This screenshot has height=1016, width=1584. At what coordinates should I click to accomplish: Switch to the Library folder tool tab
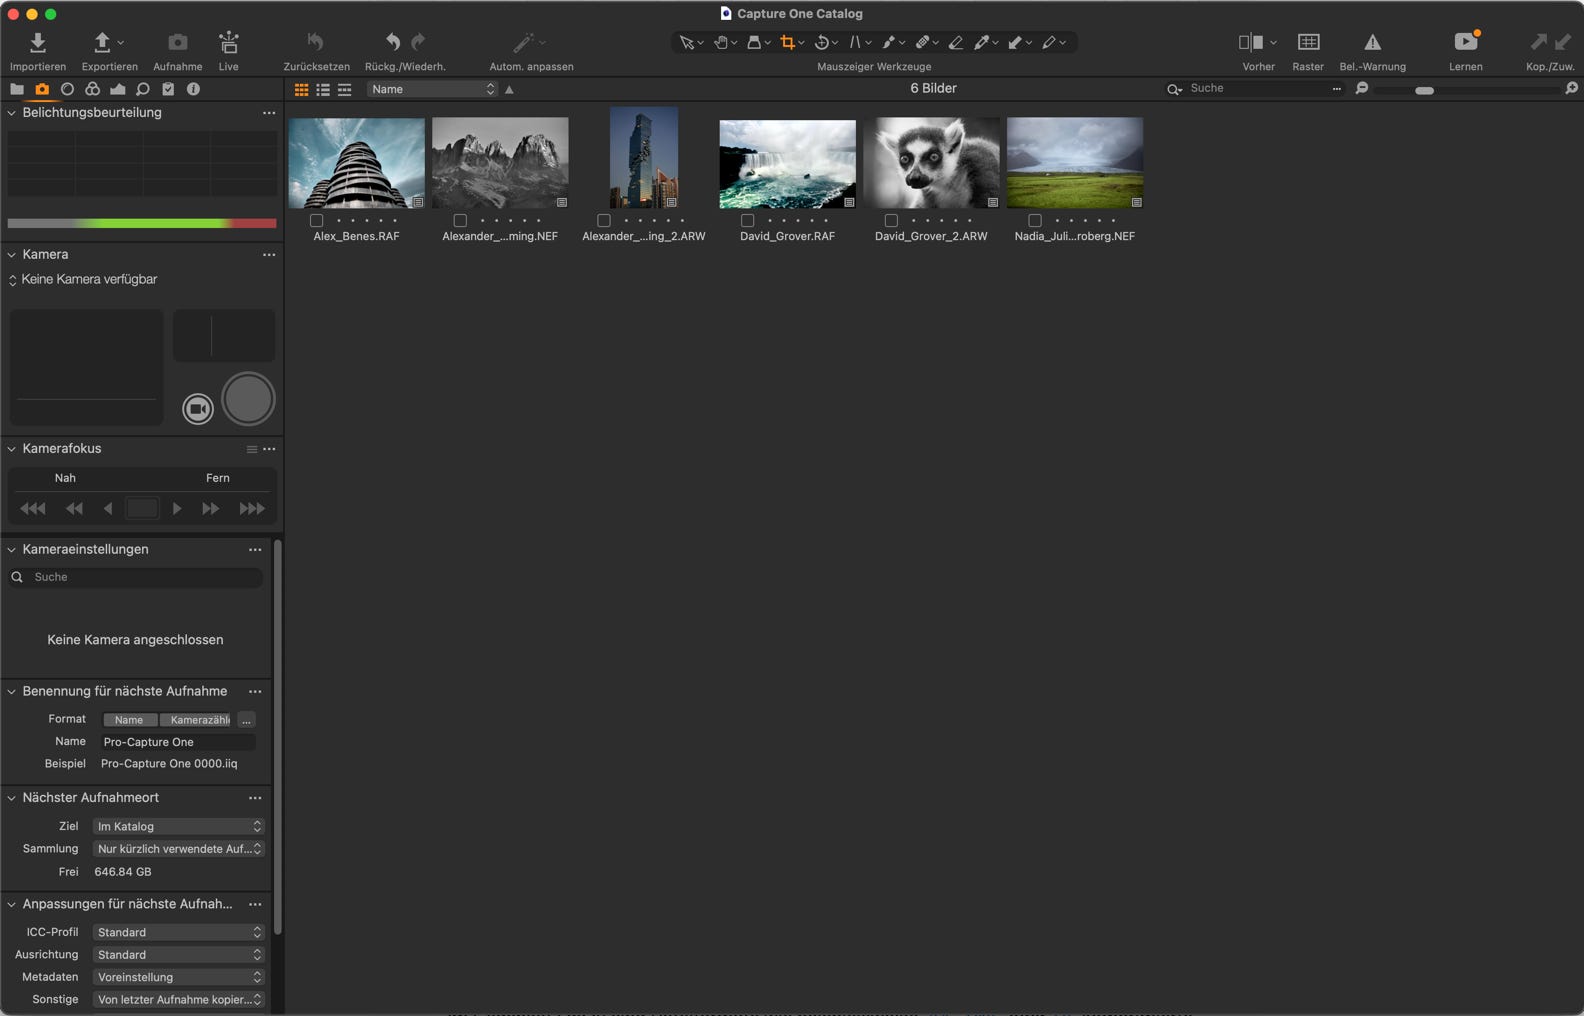pos(17,89)
